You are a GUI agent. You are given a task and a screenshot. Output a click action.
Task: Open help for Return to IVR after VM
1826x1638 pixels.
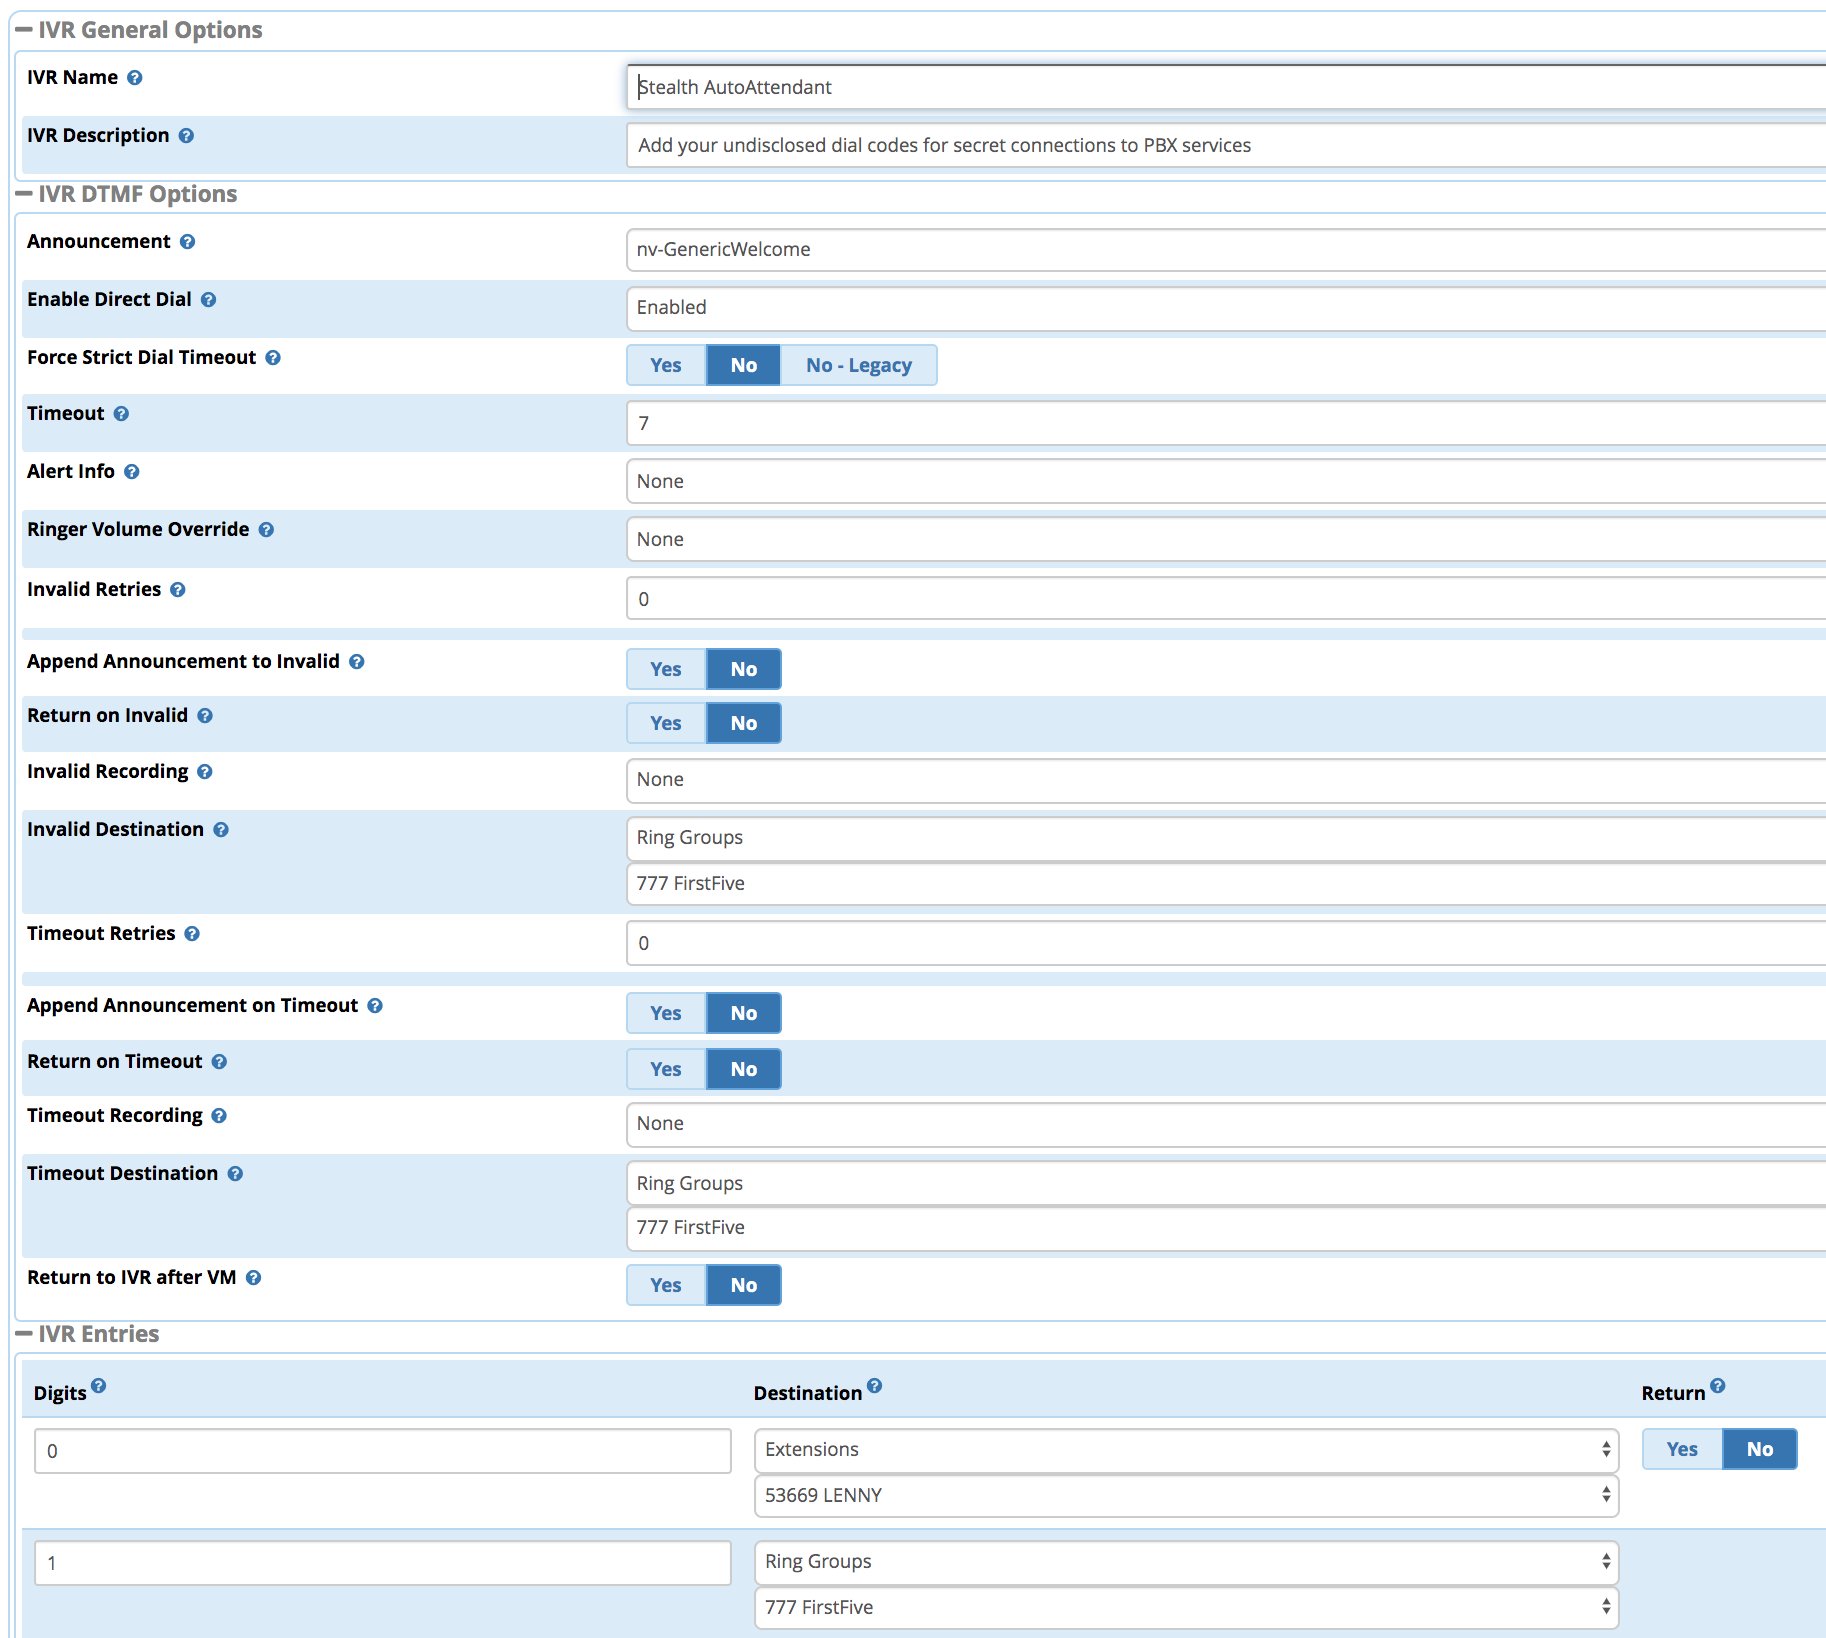click(255, 1277)
